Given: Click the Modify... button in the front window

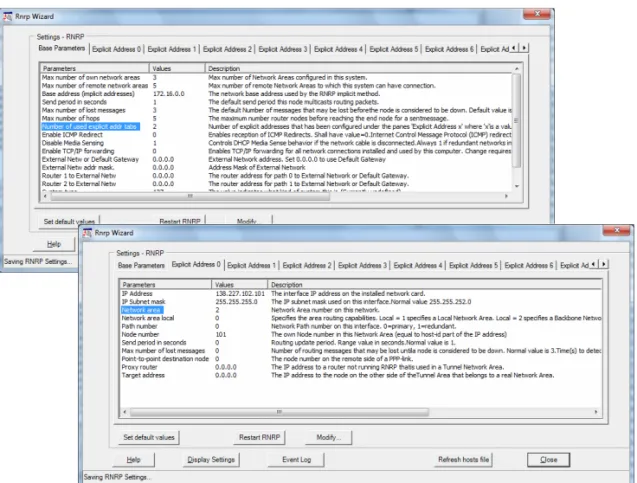Looking at the screenshot, I should 328,438.
